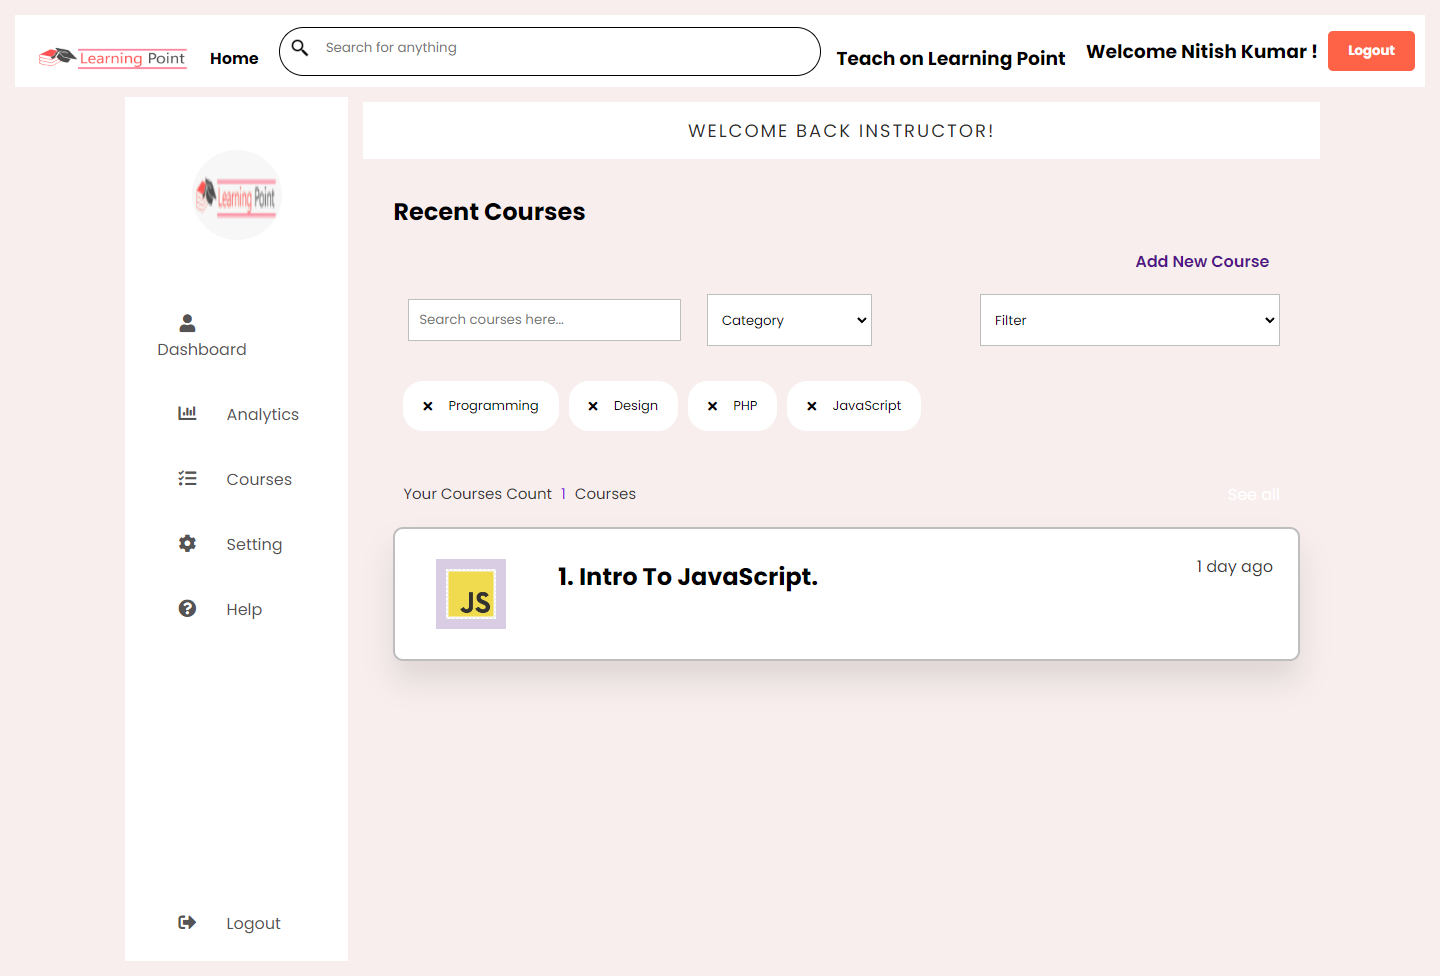Open the Filter dropdown
1440x976 pixels.
point(1129,319)
